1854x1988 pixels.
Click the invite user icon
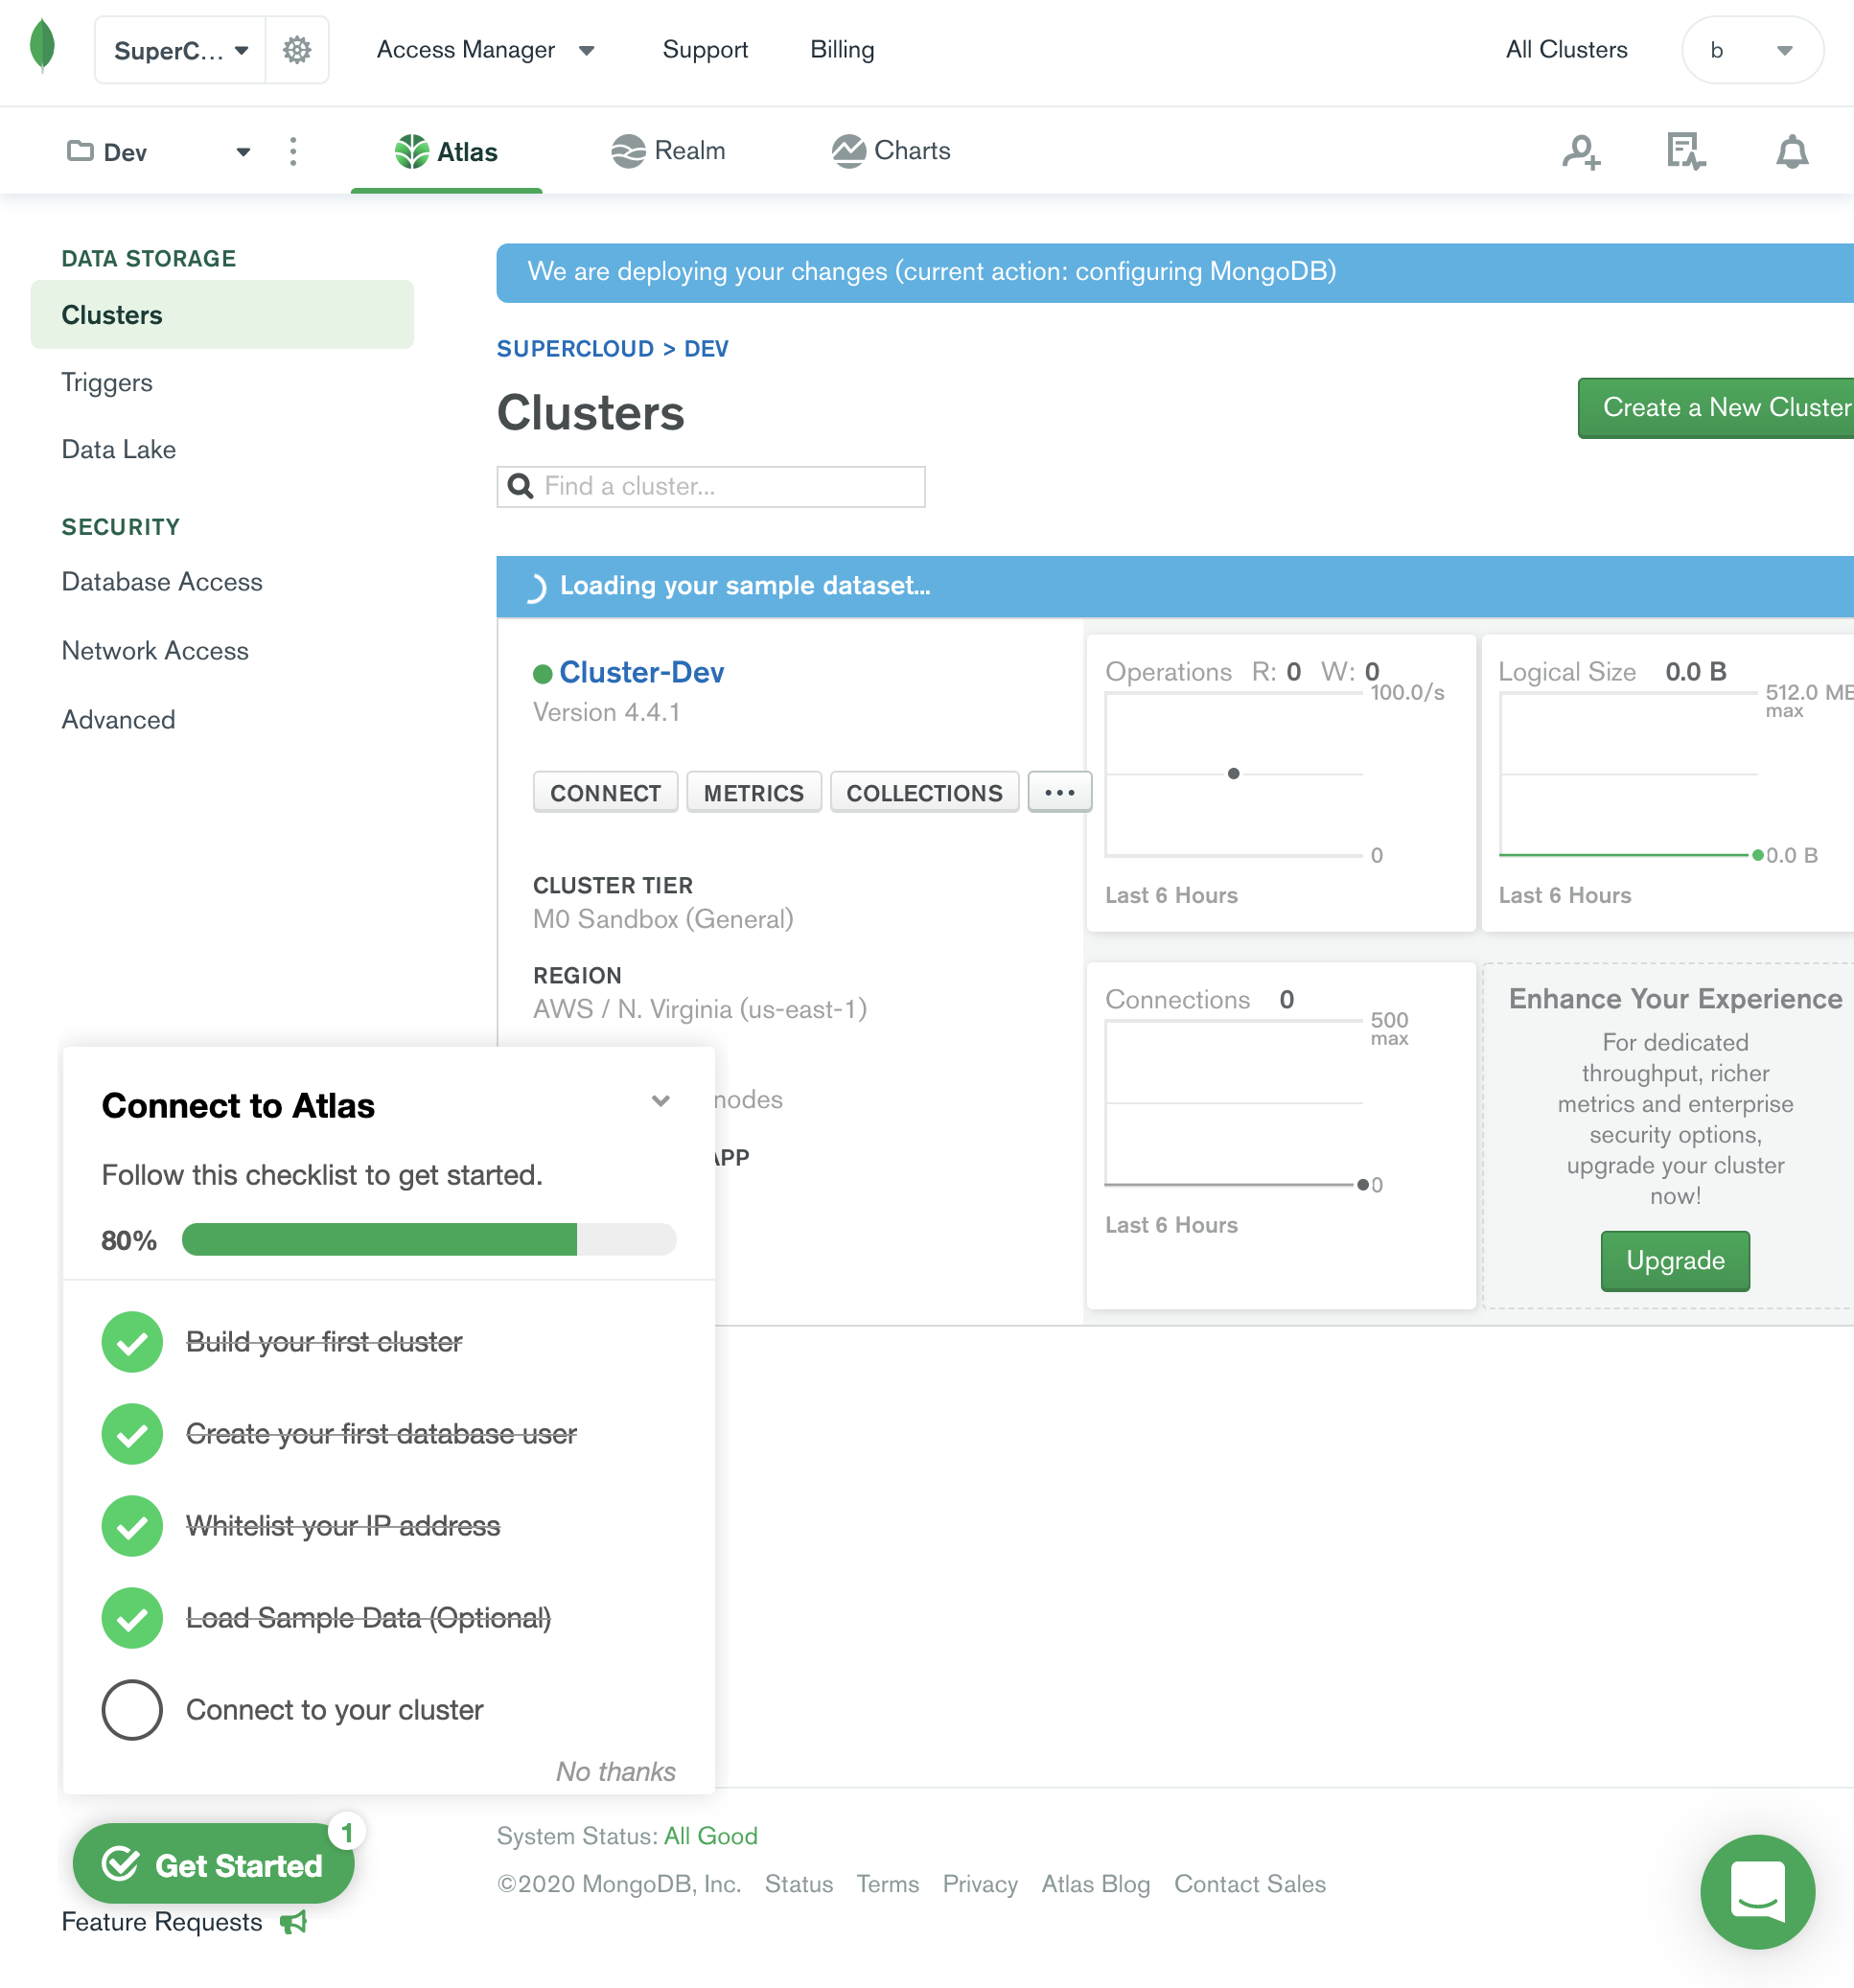coord(1581,152)
